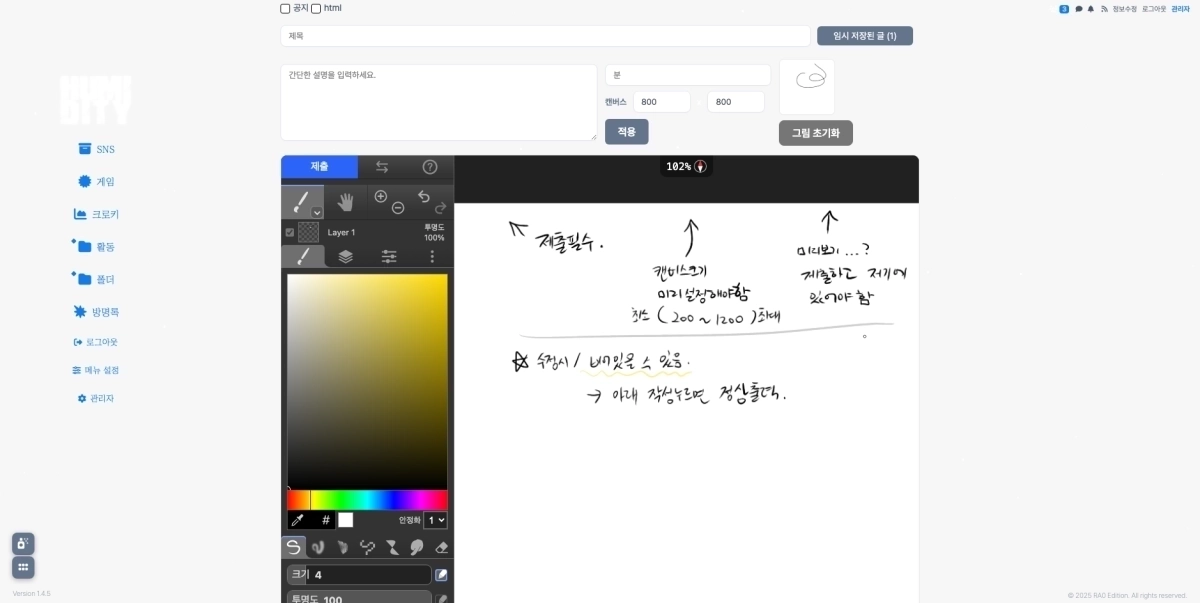This screenshot has width=1200, height=603.
Task: Toggle Layer 1 visibility checkbox
Action: pyautogui.click(x=290, y=232)
